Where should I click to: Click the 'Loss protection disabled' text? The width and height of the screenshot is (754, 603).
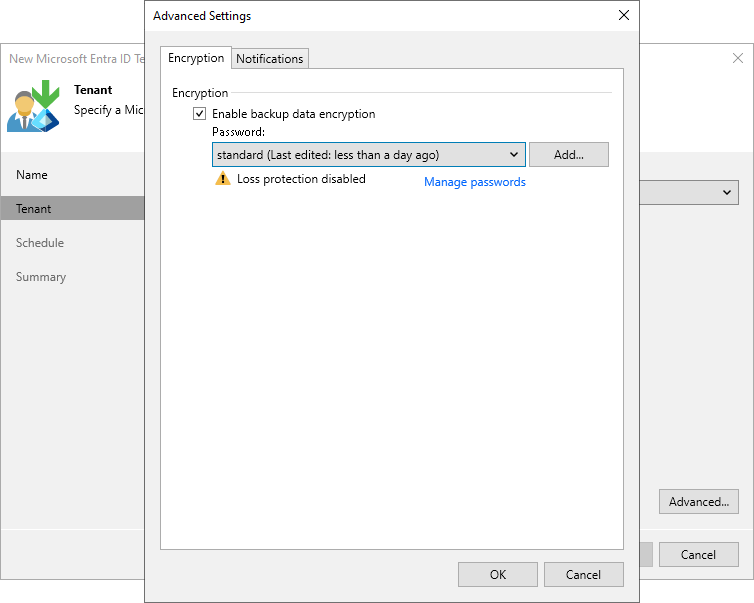pyautogui.click(x=301, y=179)
